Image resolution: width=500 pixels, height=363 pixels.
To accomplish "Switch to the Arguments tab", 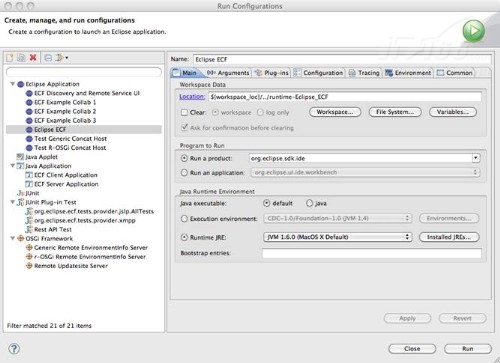I will coord(228,73).
